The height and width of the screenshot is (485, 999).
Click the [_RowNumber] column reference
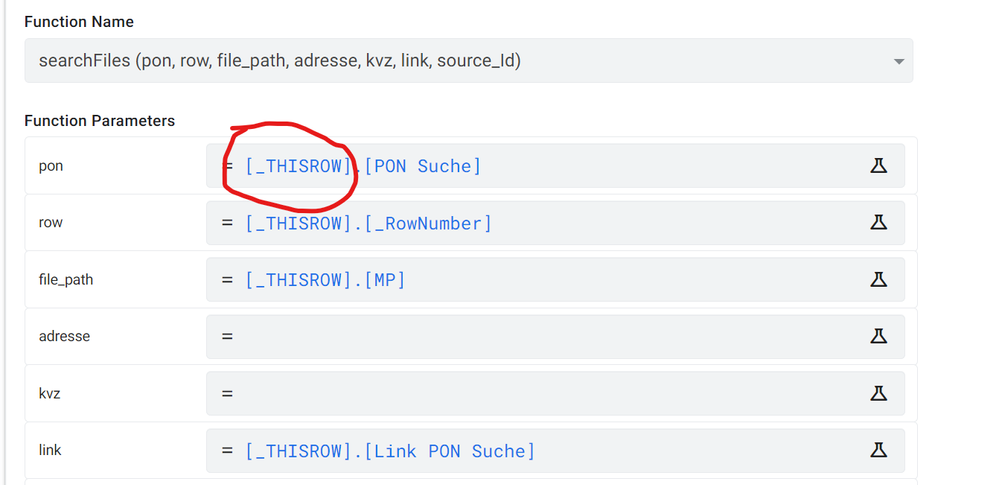coord(428,224)
